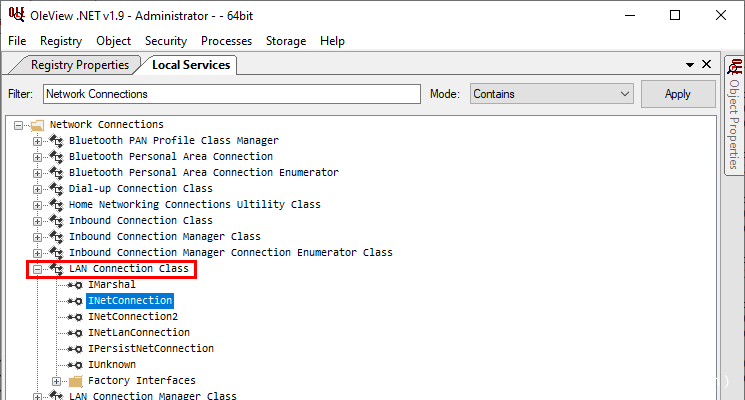Open the Registry menu
The height and width of the screenshot is (400, 745).
point(61,41)
